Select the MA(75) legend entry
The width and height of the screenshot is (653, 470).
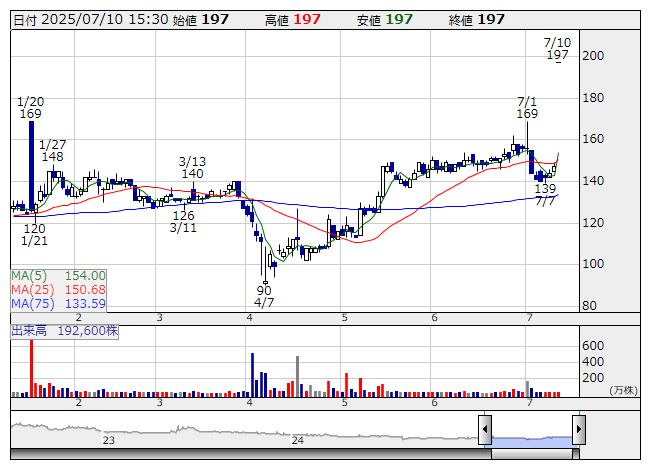click(58, 304)
